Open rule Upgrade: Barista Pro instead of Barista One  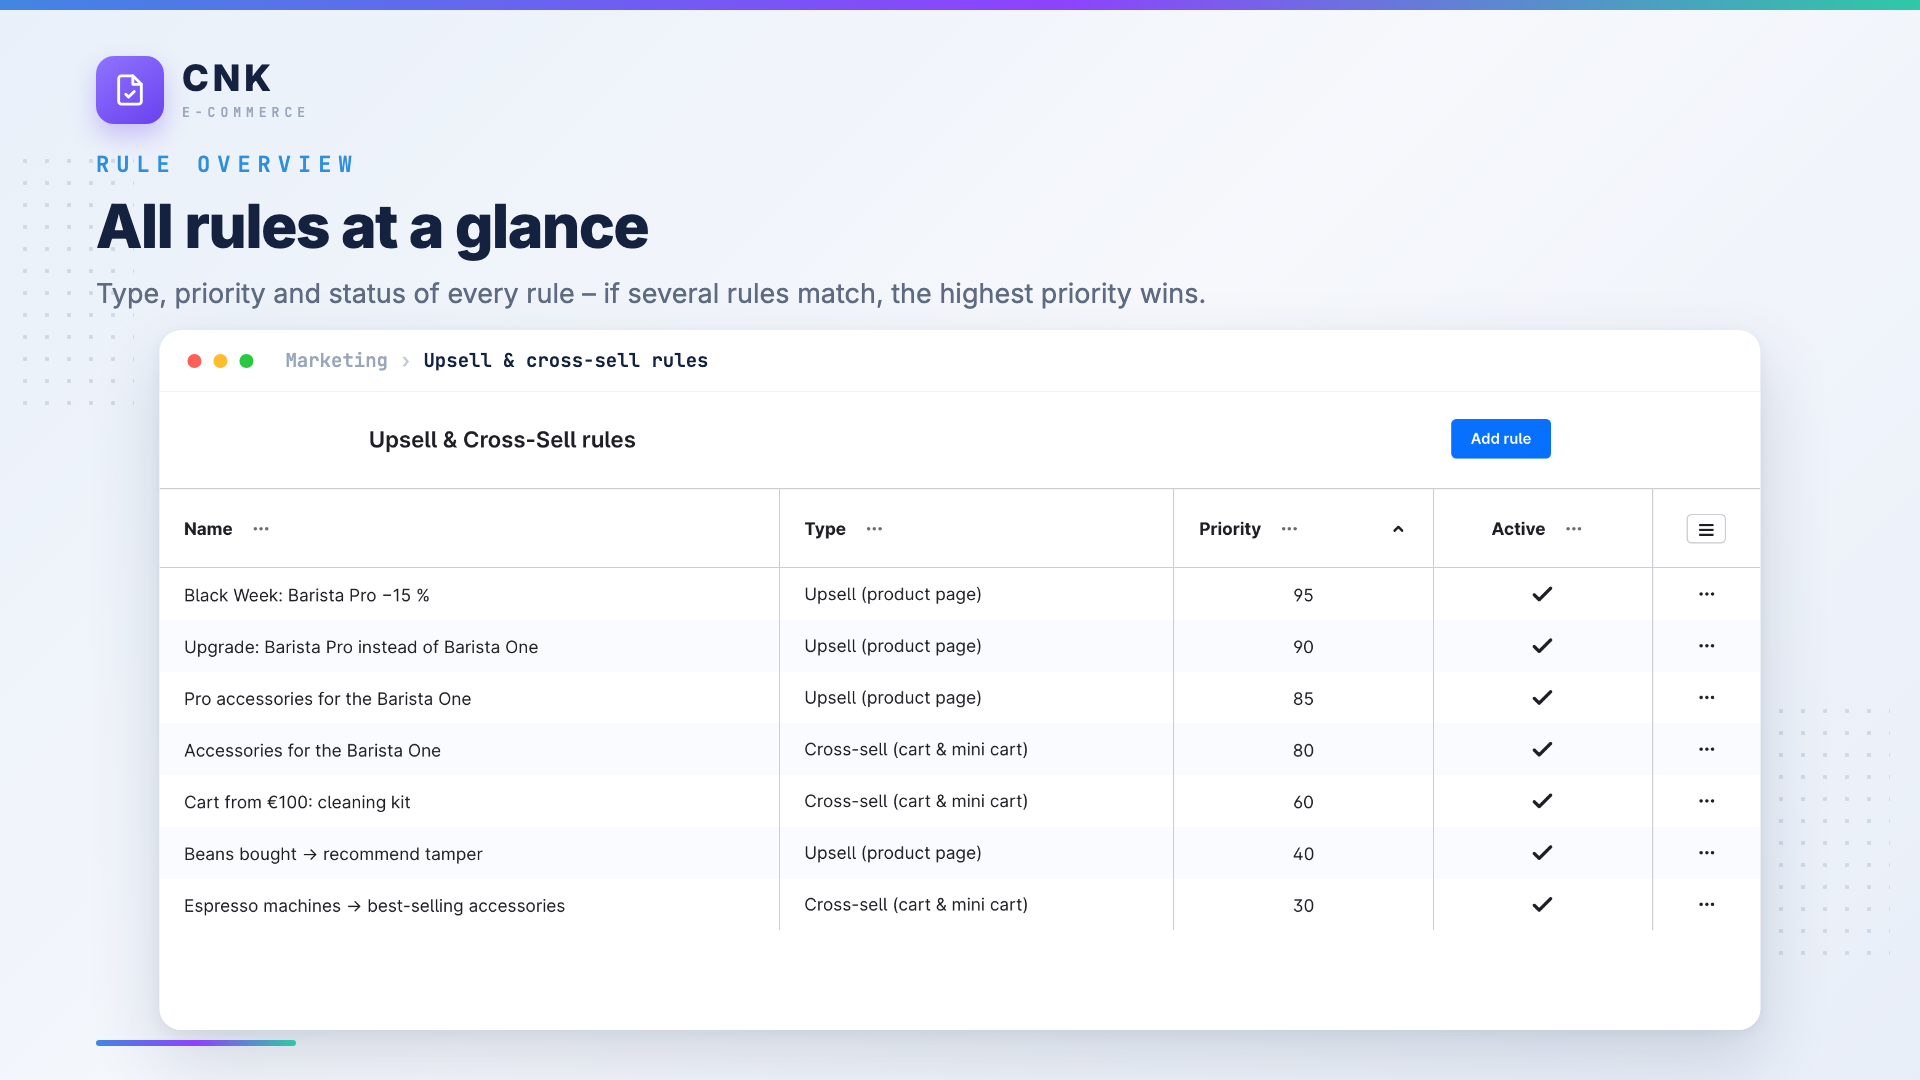coord(361,647)
